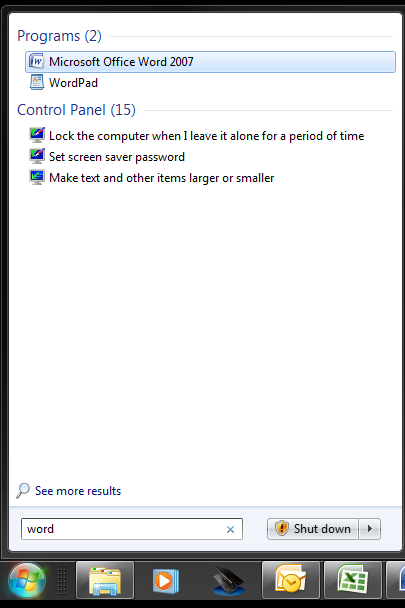The width and height of the screenshot is (405, 608).
Task: Launch WordPad from search results
Action: 73,83
